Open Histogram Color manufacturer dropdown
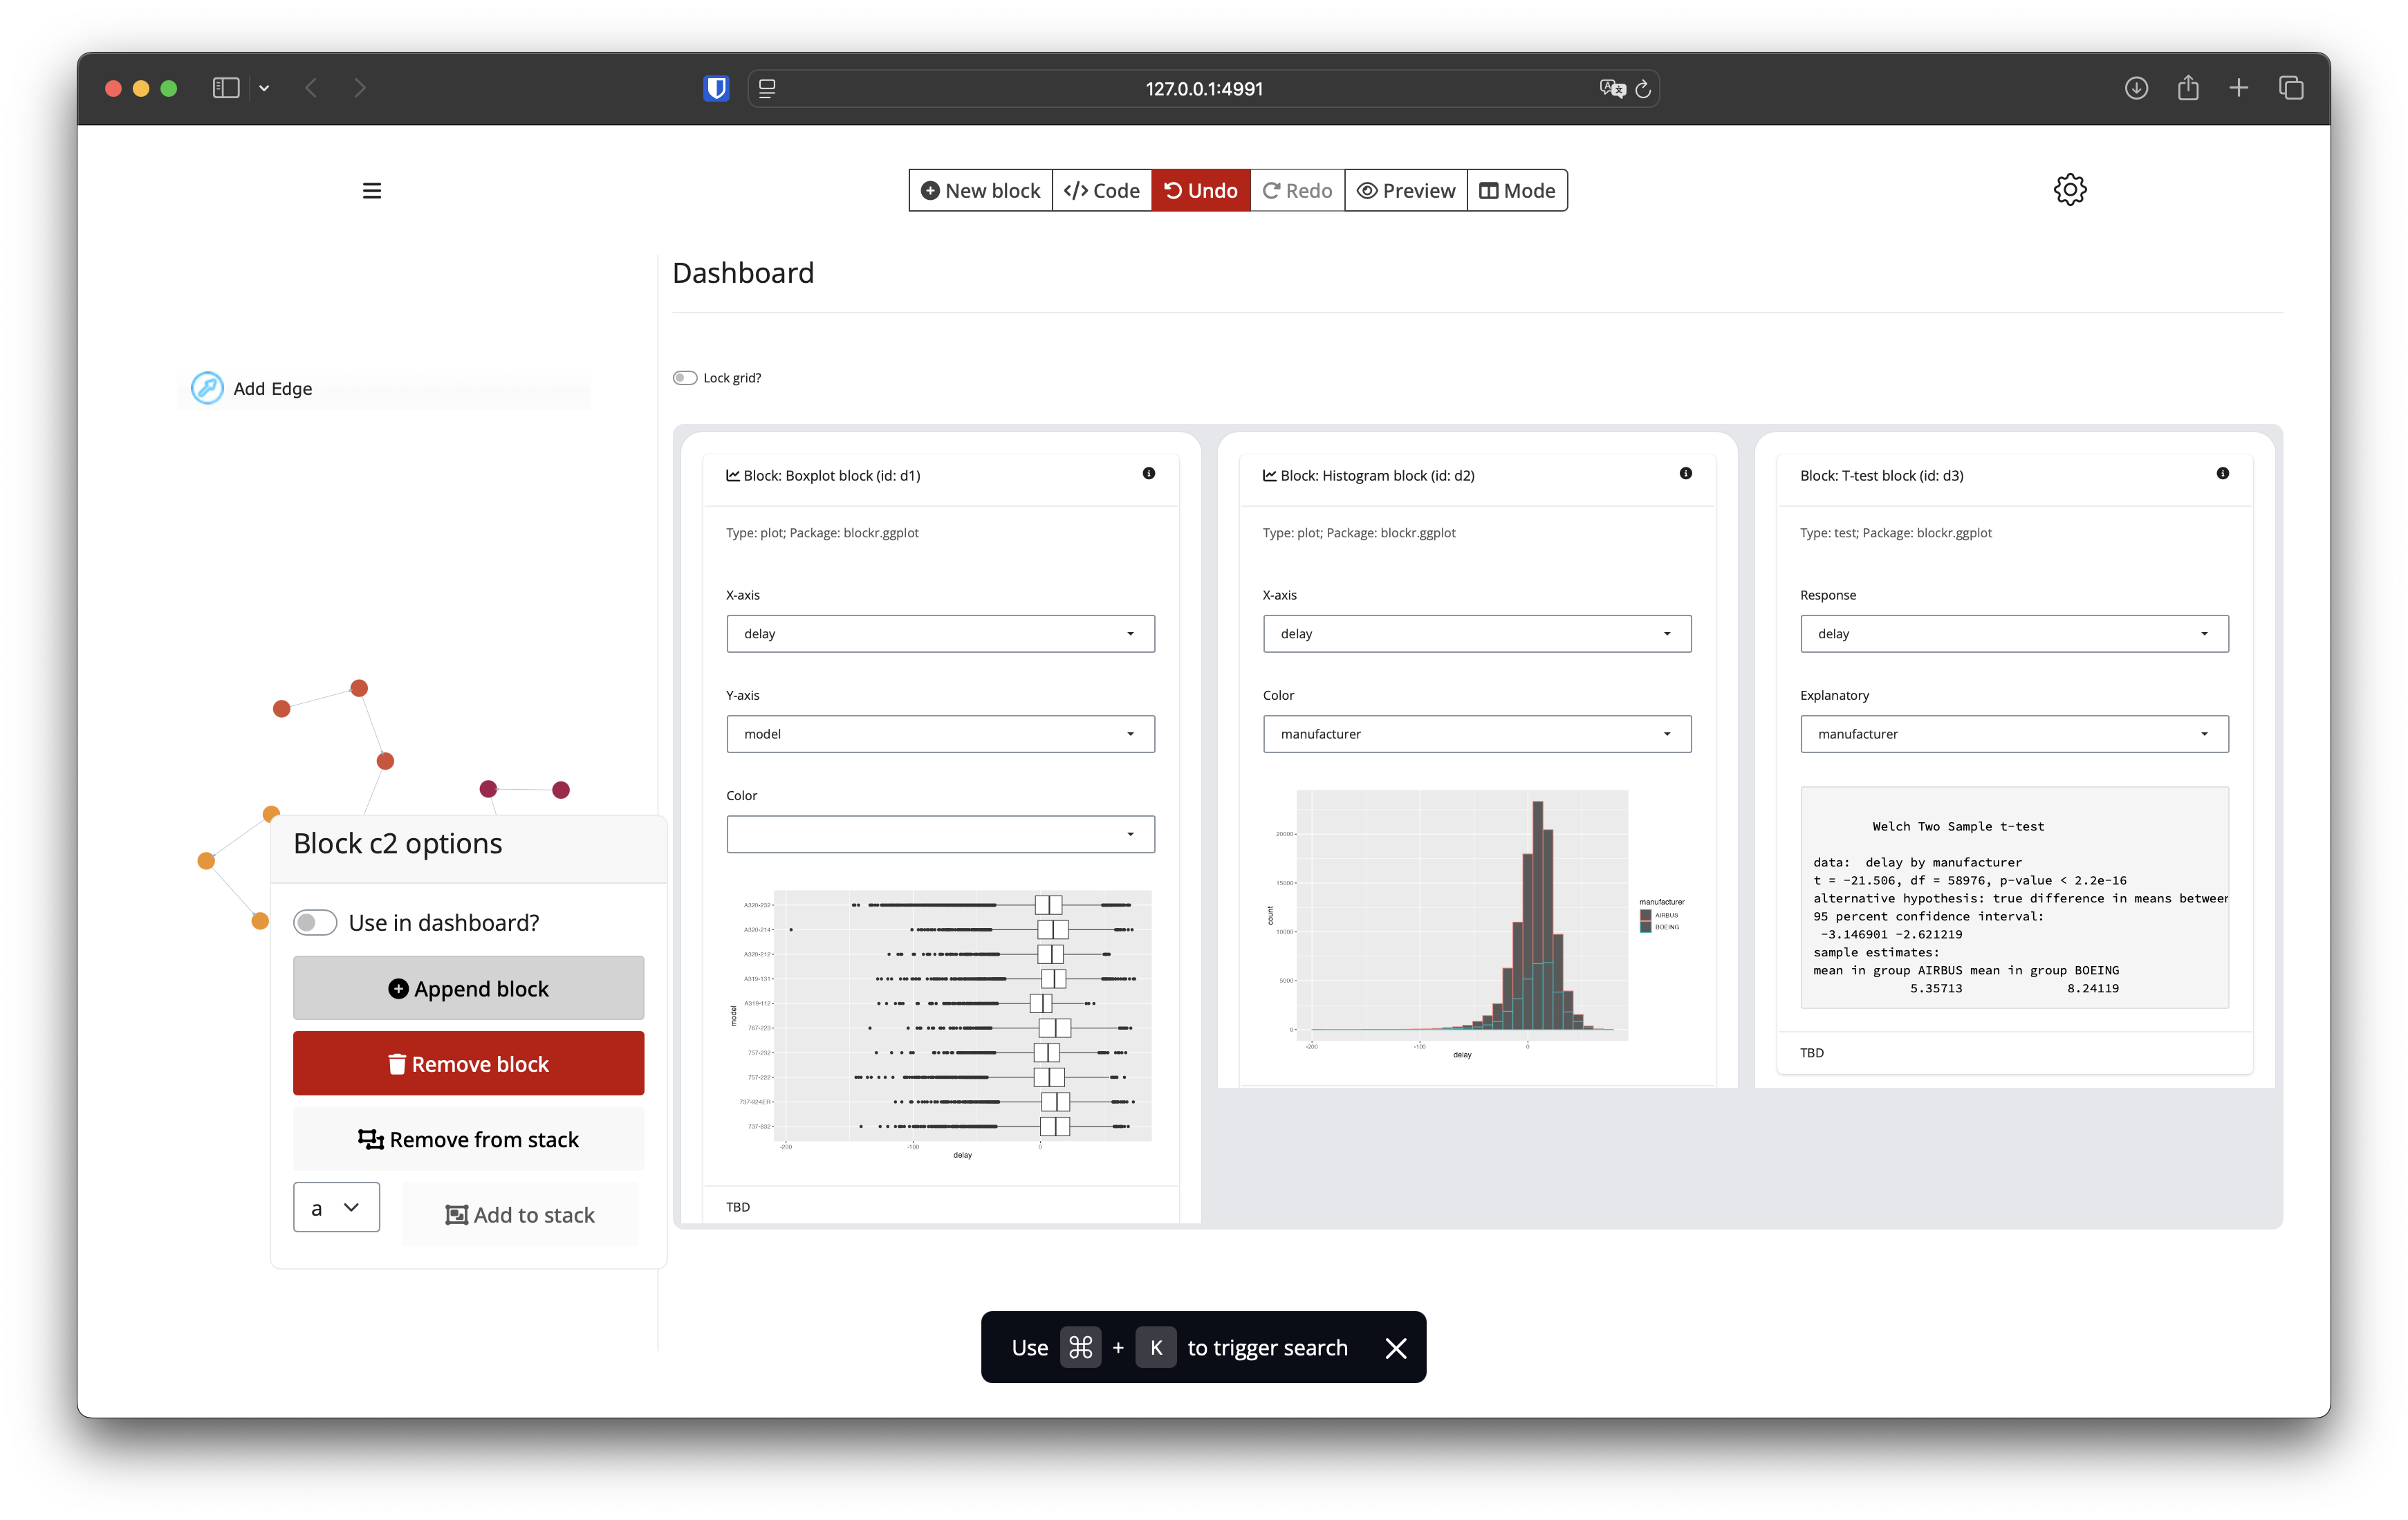 click(1476, 734)
